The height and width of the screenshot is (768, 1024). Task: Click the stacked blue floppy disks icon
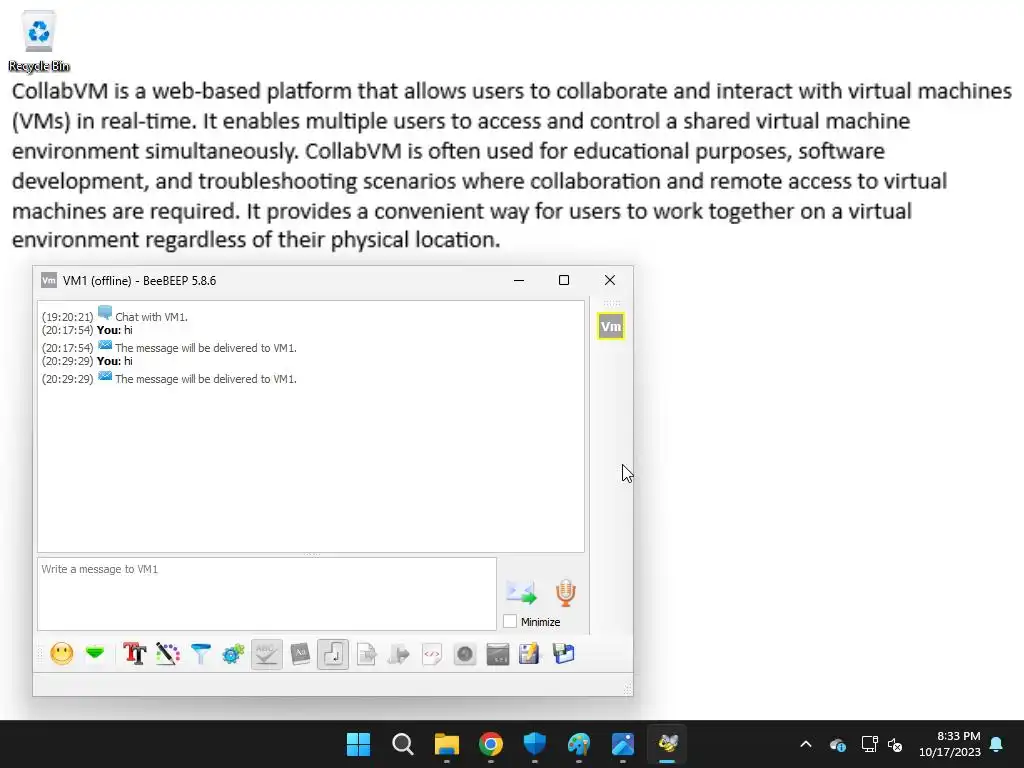[x=563, y=654]
